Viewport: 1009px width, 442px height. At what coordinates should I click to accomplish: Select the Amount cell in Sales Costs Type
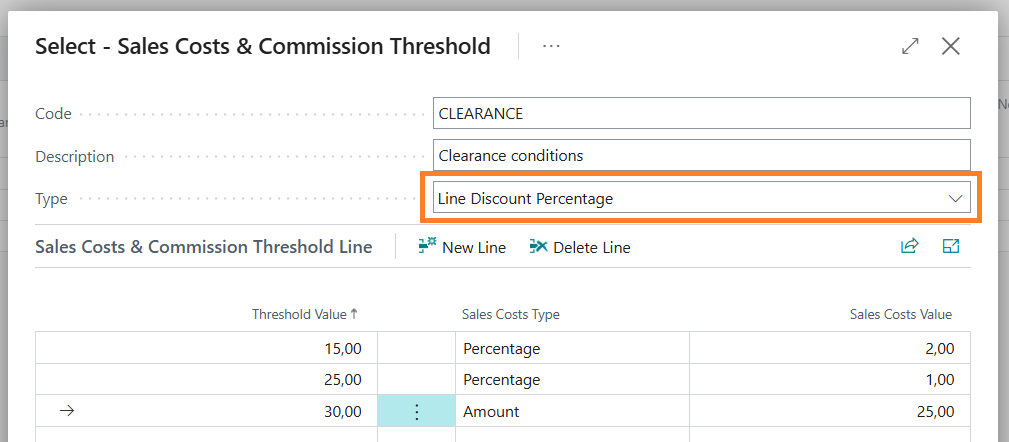(572, 411)
